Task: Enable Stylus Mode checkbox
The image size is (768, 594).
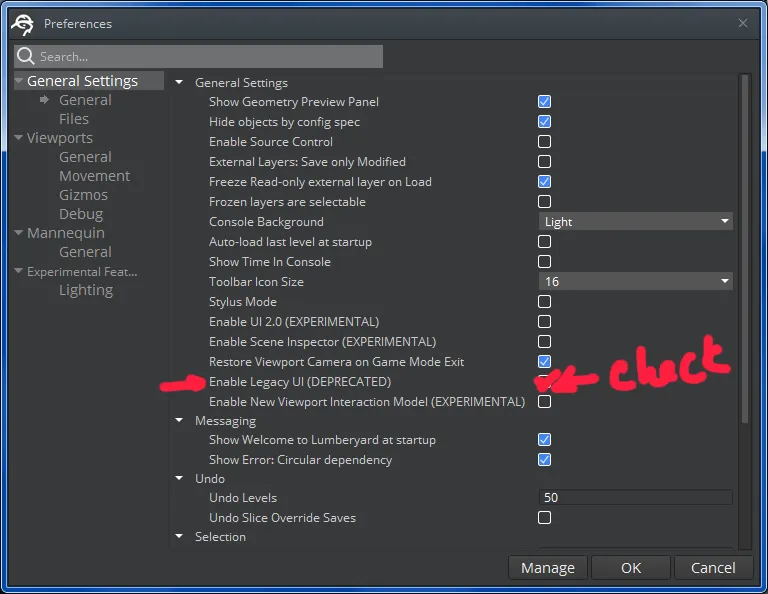Action: click(x=544, y=302)
